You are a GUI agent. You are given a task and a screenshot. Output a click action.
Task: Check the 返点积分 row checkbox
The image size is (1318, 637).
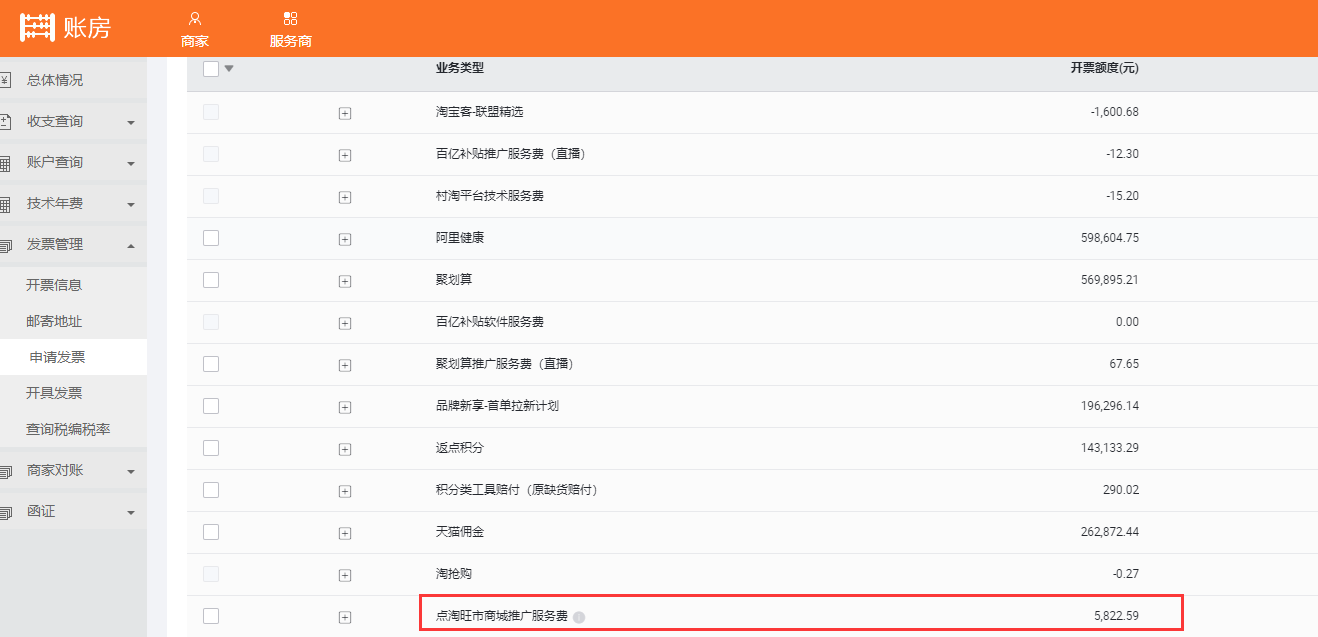[x=211, y=448]
